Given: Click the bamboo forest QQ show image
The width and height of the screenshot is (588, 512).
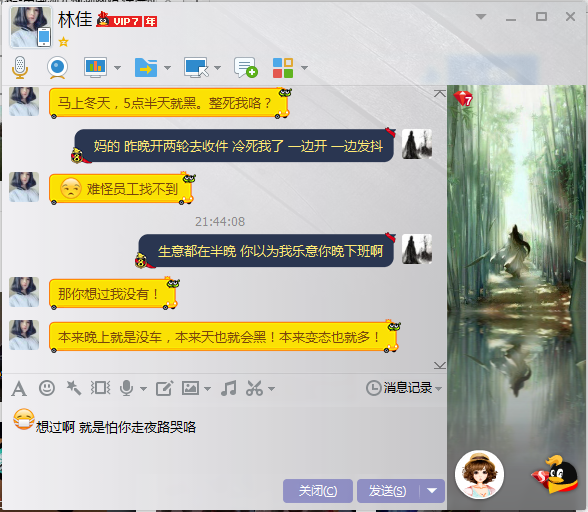Looking at the screenshot, I should (517, 263).
